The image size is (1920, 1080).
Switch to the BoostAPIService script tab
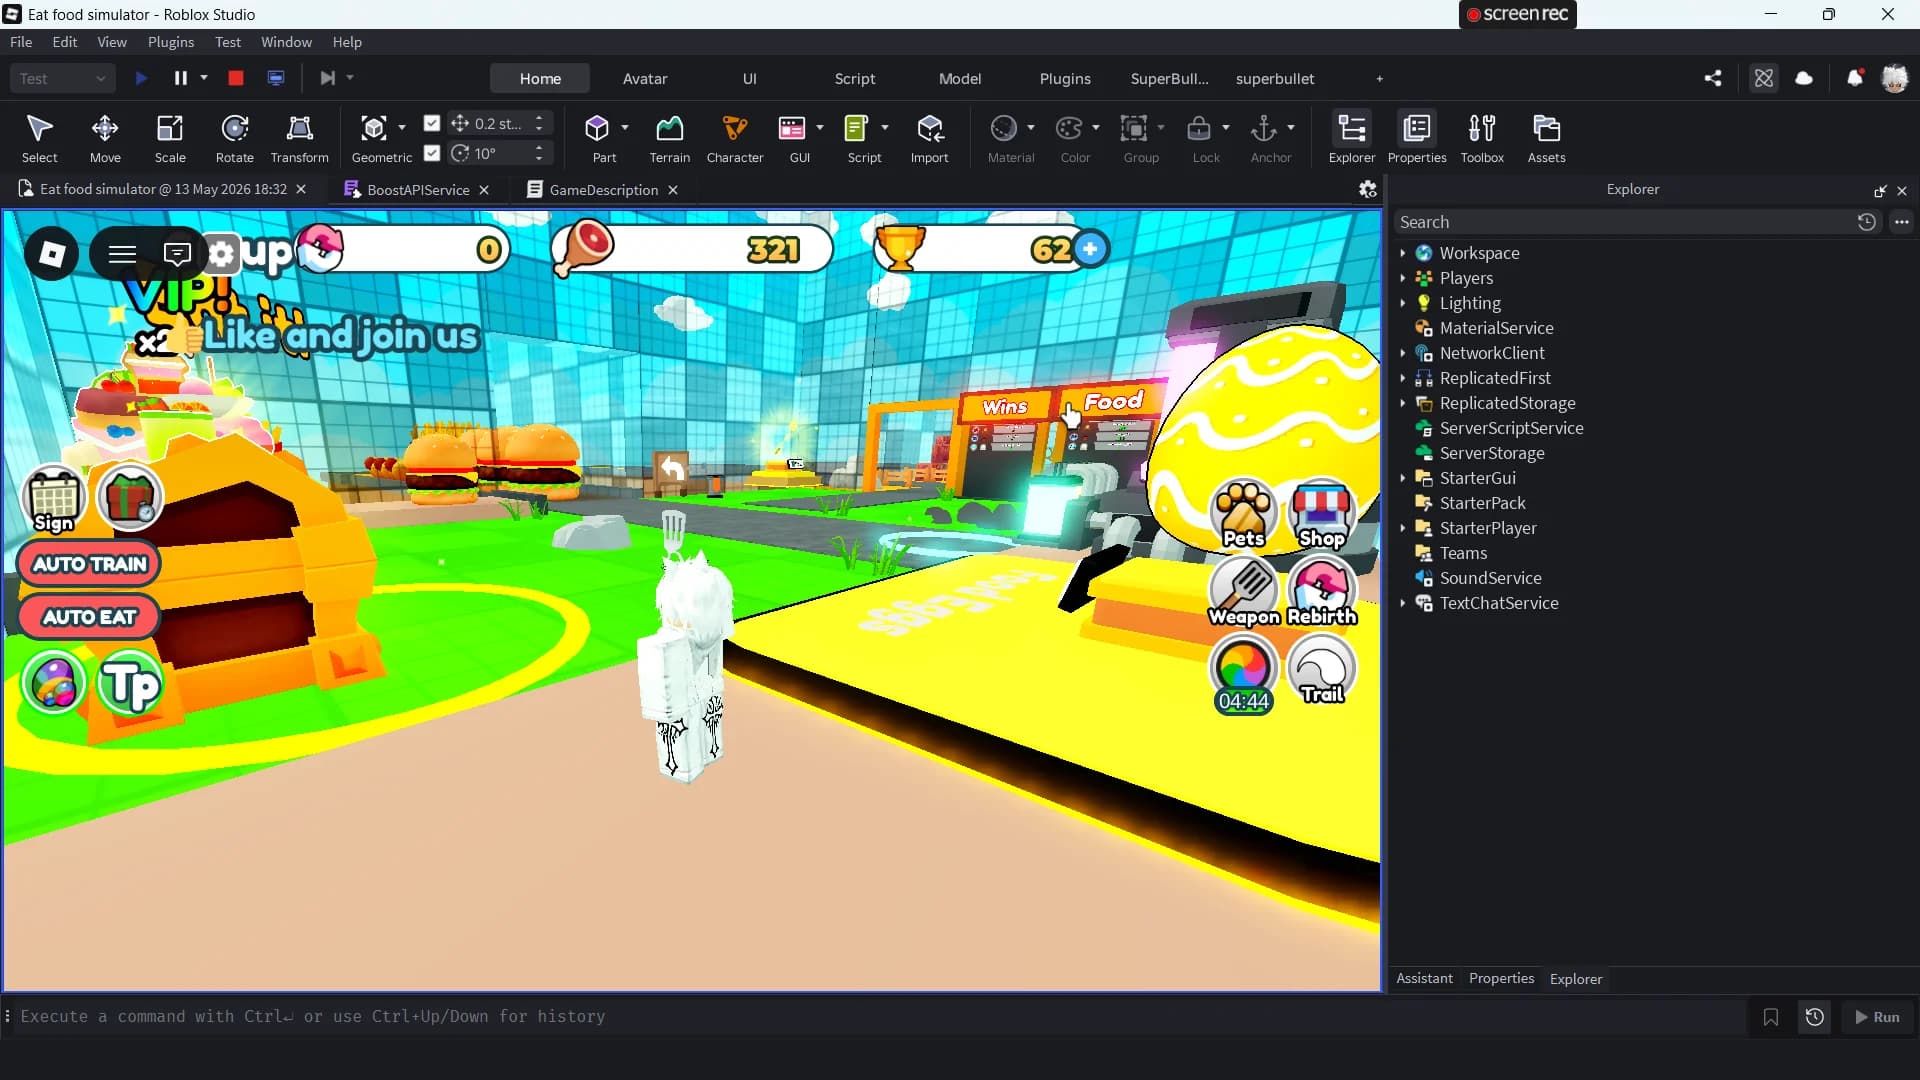(x=417, y=190)
